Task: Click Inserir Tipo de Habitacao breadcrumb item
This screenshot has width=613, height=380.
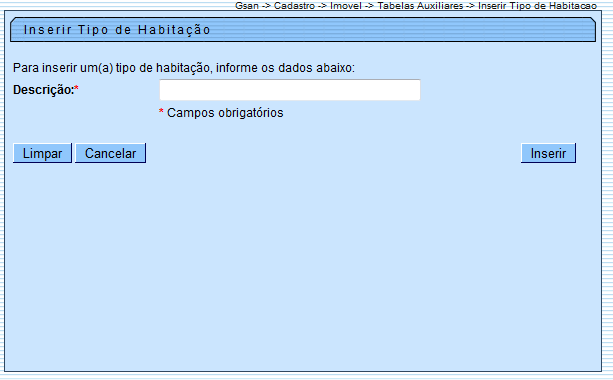Action: tap(537, 6)
